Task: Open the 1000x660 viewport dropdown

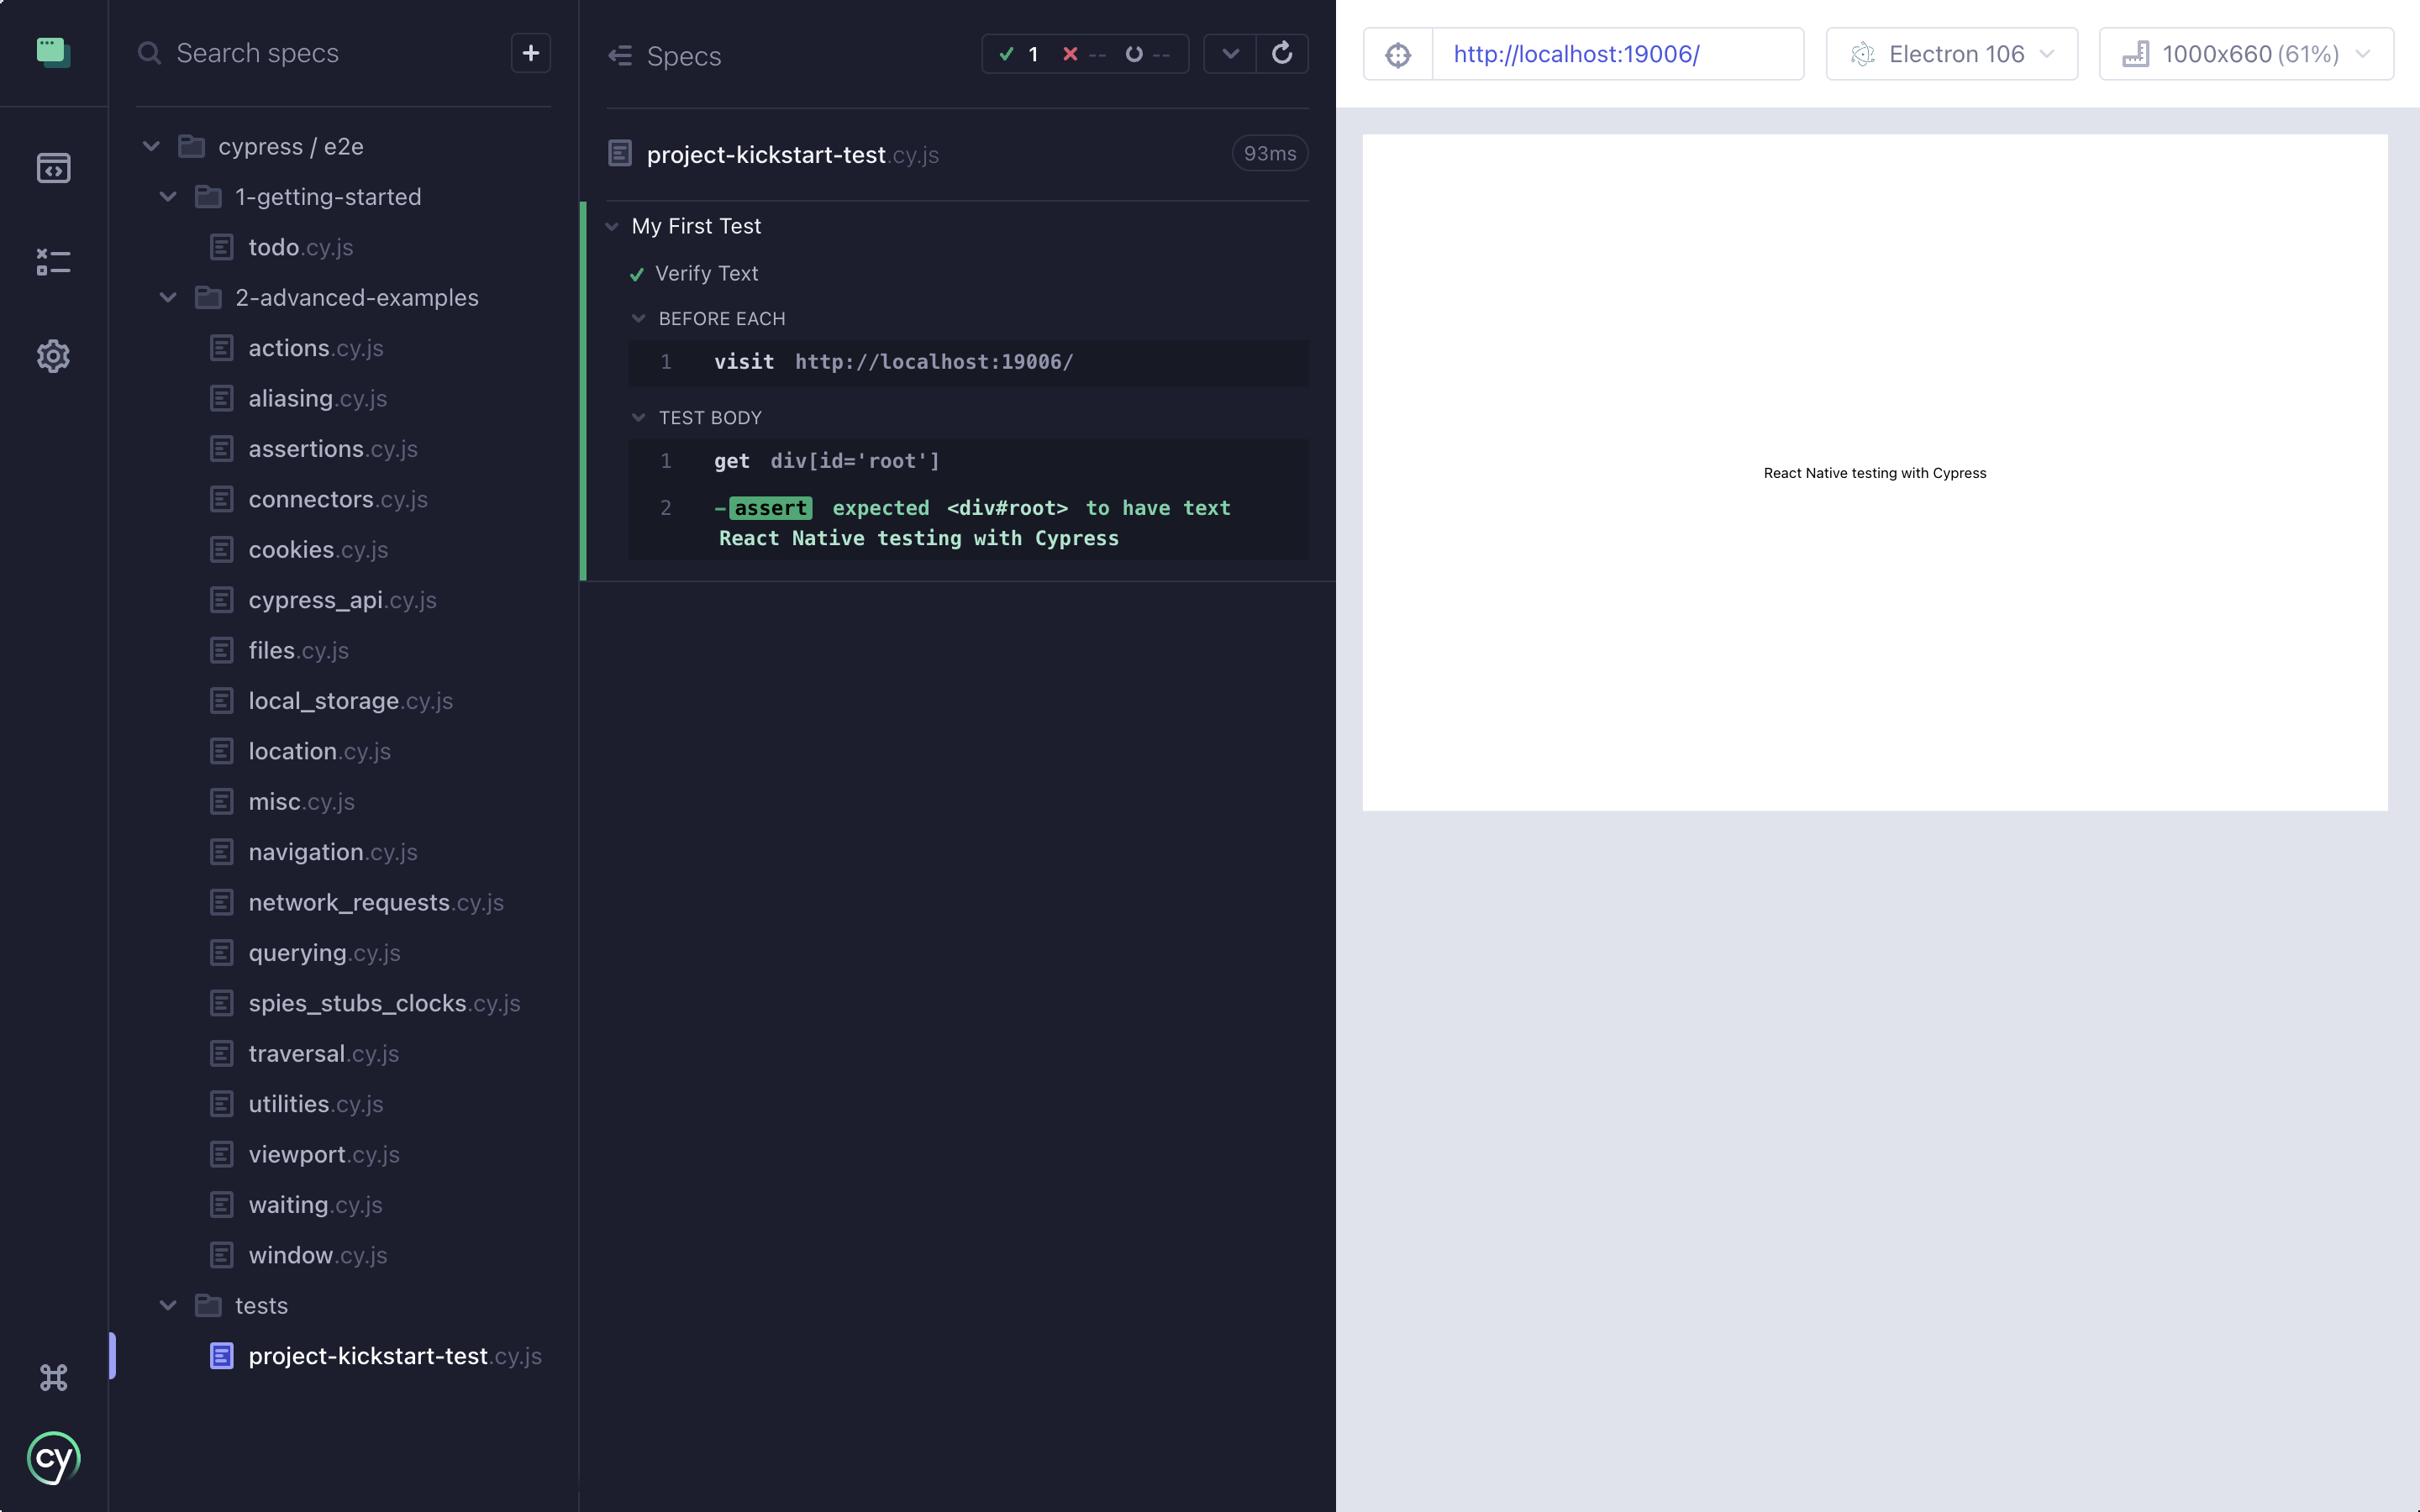Action: (x=2245, y=54)
